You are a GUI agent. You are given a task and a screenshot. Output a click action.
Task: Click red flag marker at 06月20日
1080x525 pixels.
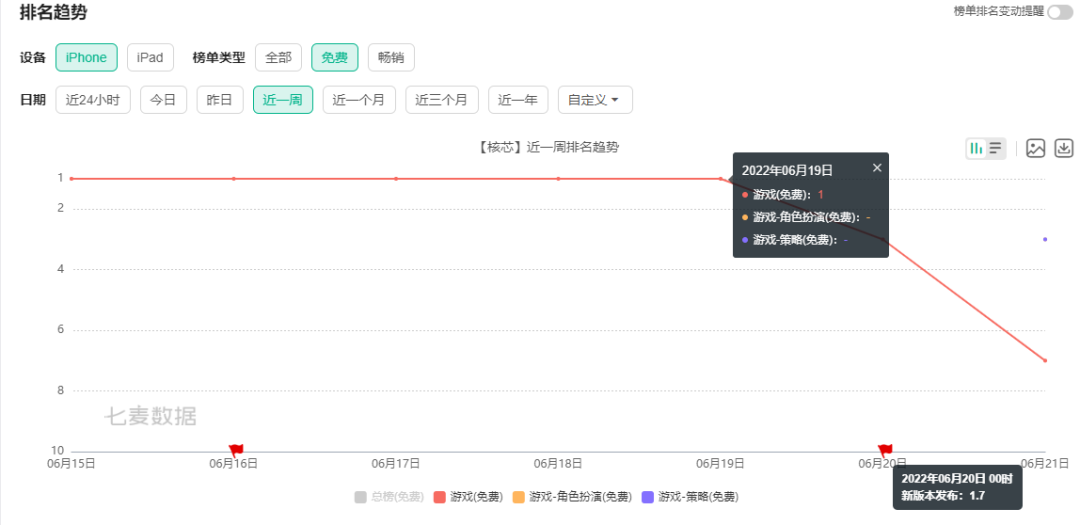pos(884,451)
